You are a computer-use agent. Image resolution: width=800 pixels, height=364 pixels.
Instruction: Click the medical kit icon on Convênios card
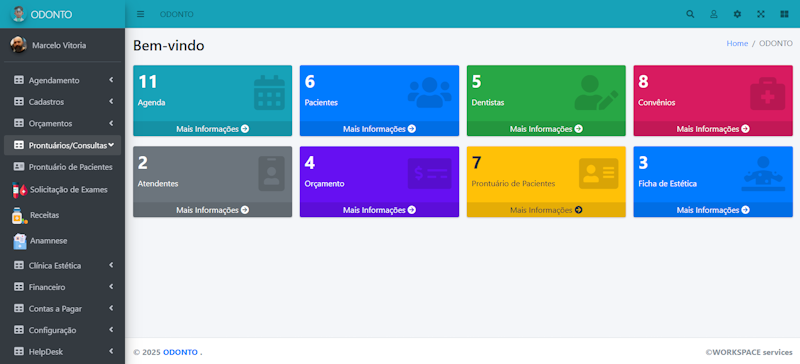click(767, 93)
